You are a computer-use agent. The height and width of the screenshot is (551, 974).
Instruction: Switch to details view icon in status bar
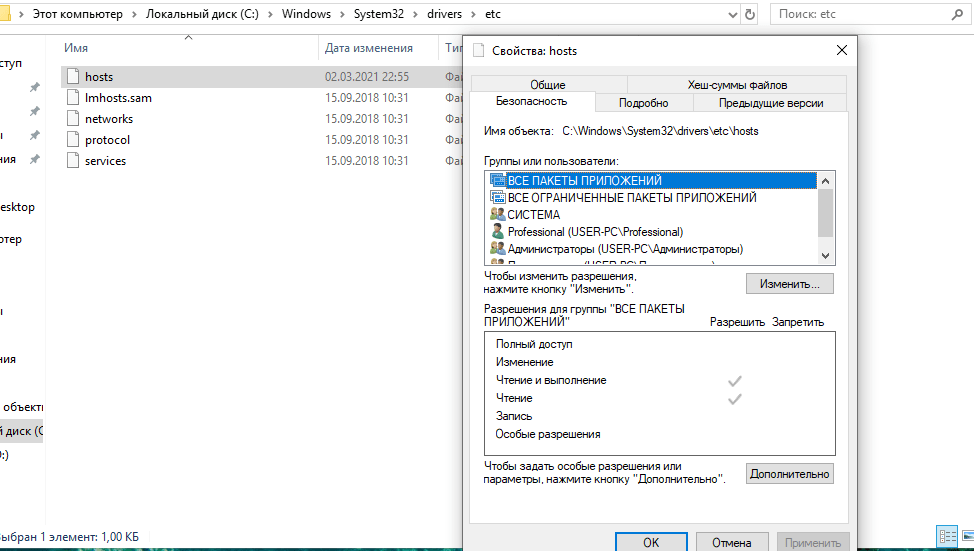(947, 536)
